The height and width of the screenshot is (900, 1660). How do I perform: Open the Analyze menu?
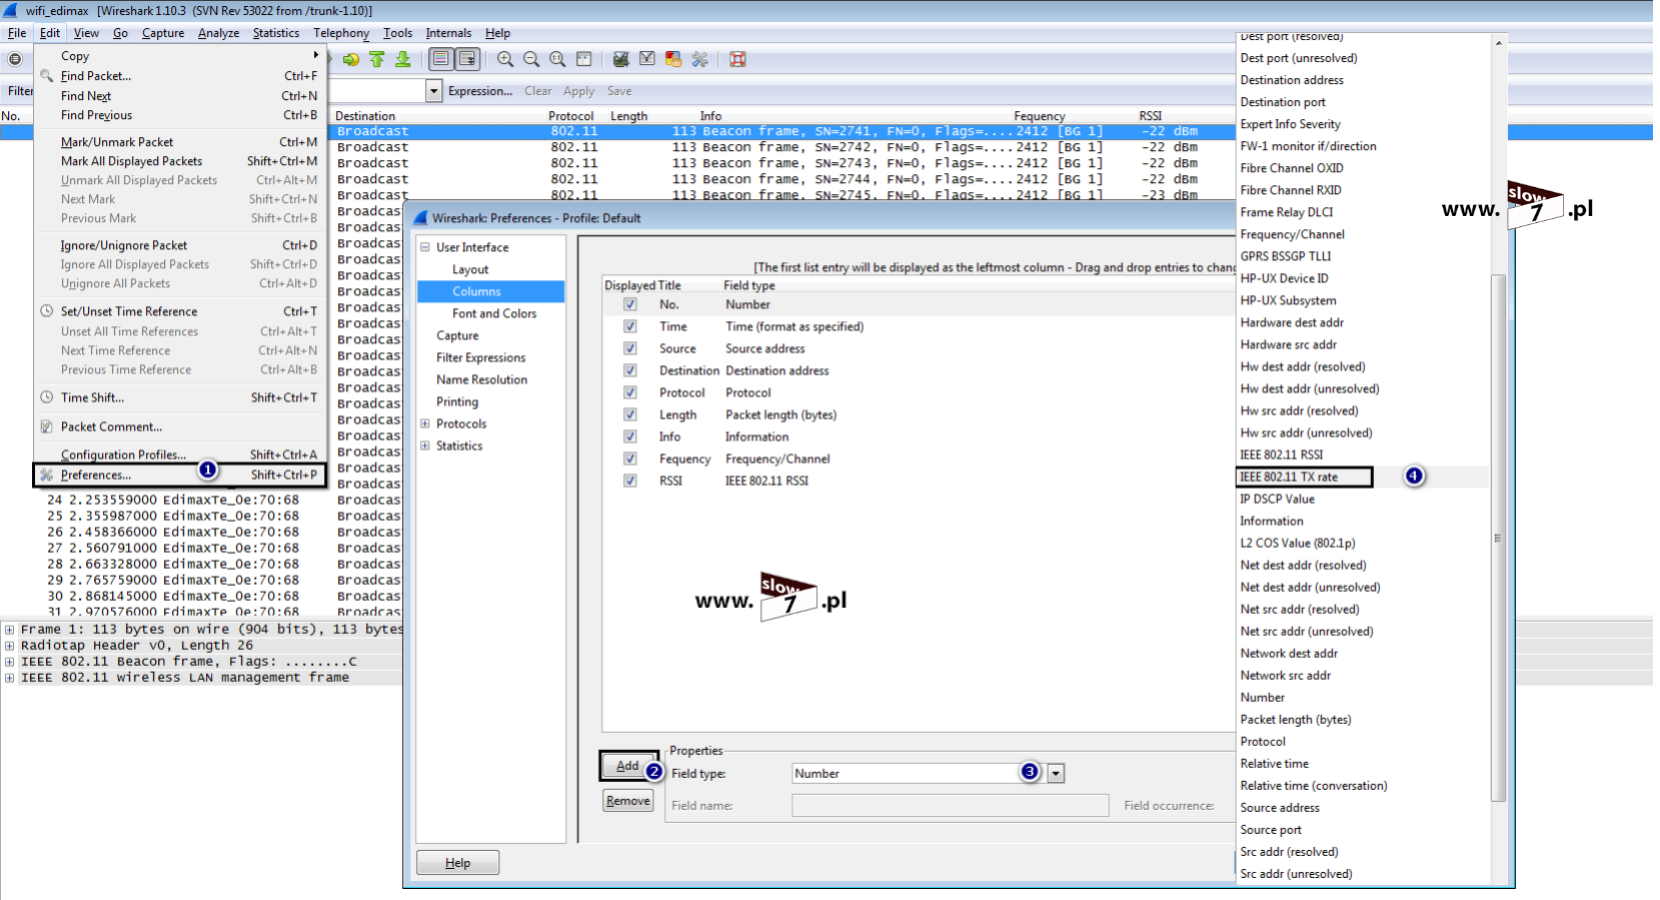coord(218,33)
